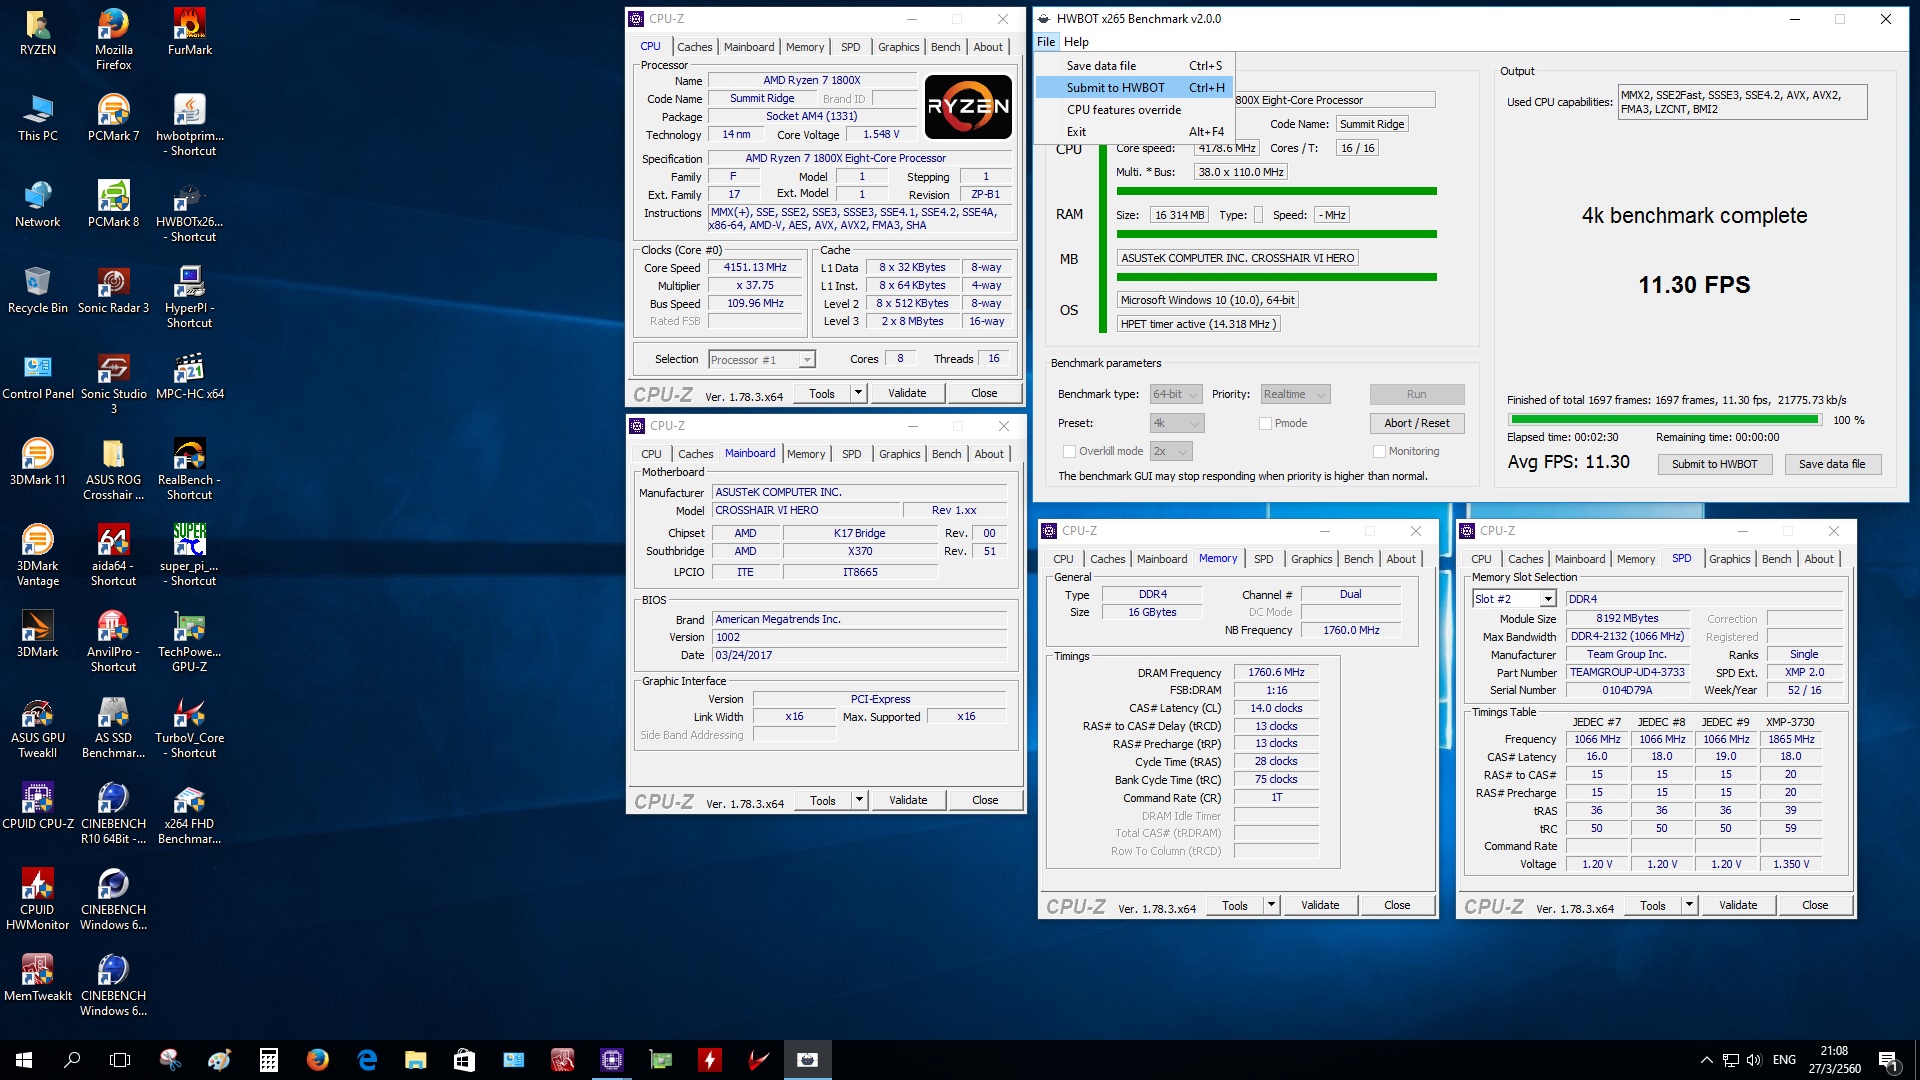The height and width of the screenshot is (1080, 1920).
Task: Click the Run benchmark button
Action: [1416, 395]
